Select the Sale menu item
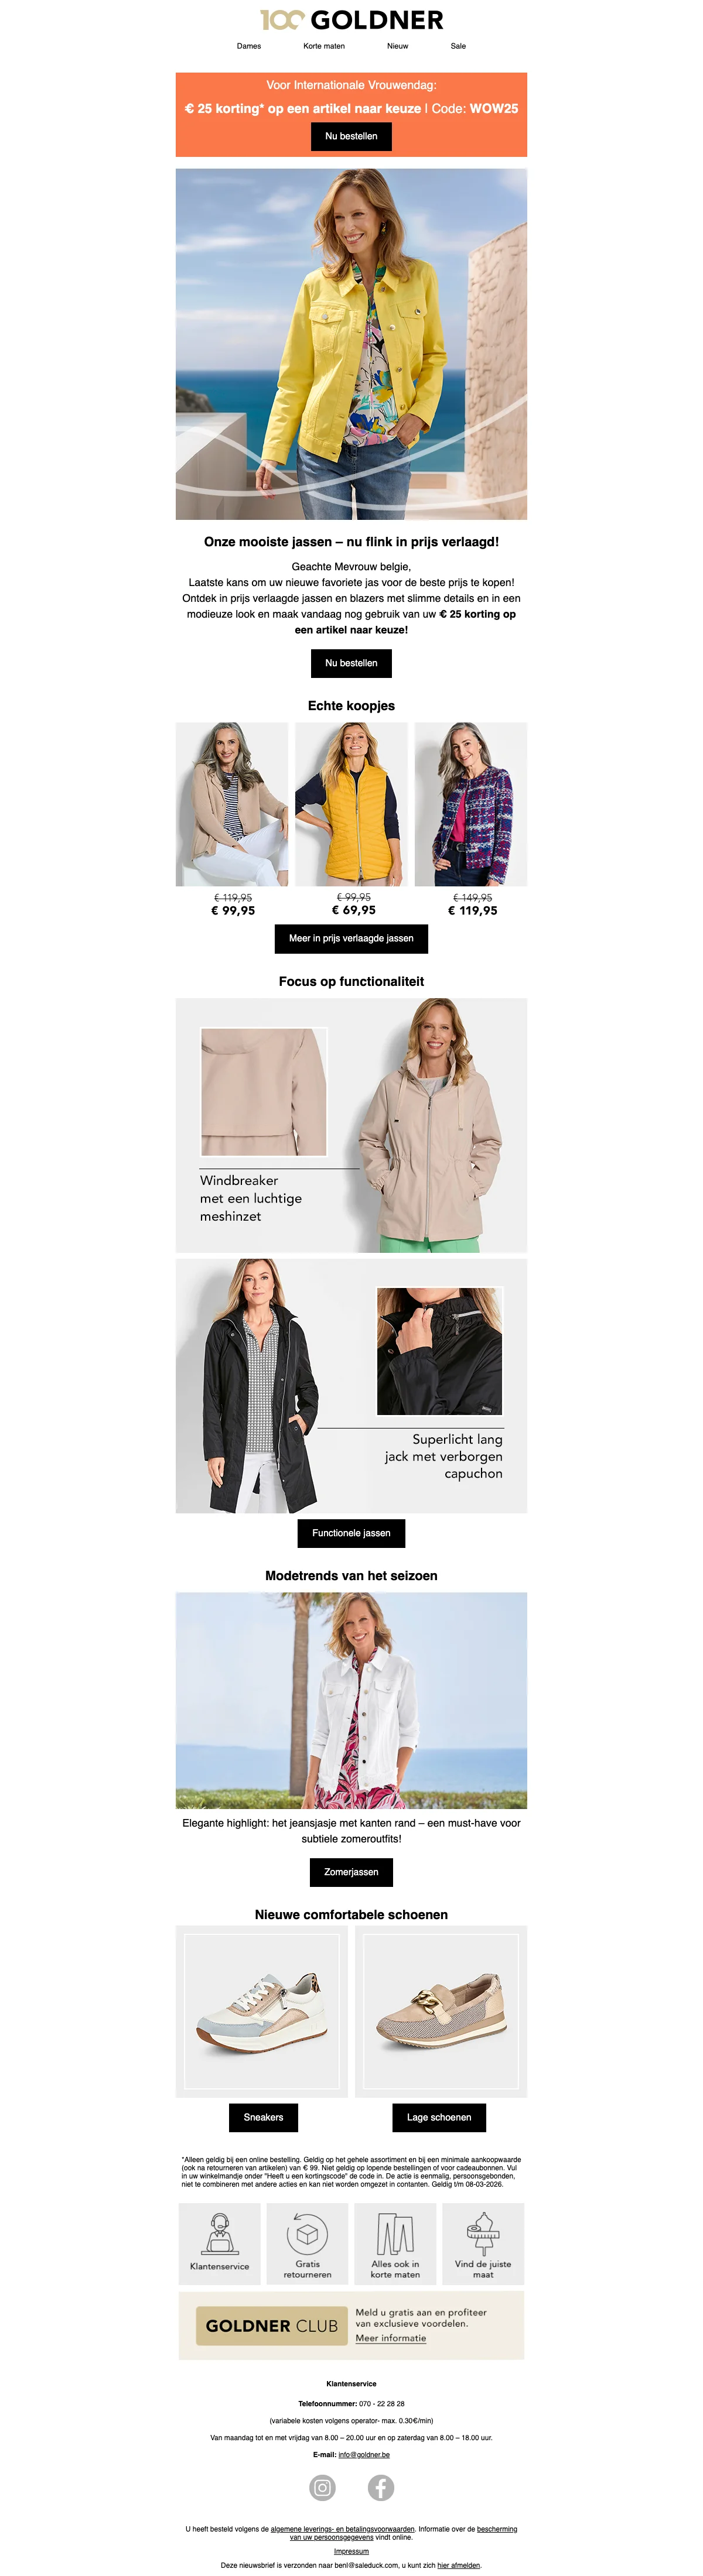Viewport: 703px width, 2576px height. pos(458,46)
